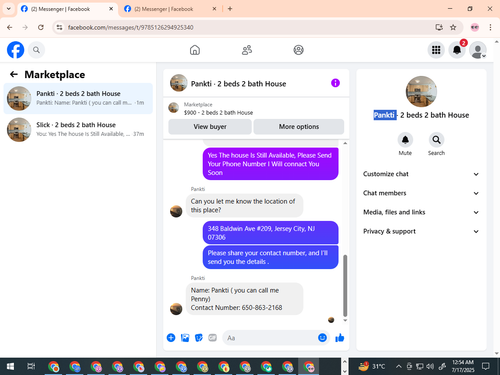Click the $900 - 2 beds 2 bath House text

point(218,113)
